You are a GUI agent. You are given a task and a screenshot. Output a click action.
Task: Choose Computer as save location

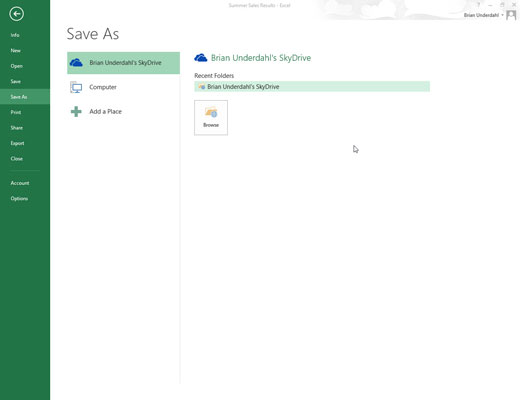coord(123,87)
